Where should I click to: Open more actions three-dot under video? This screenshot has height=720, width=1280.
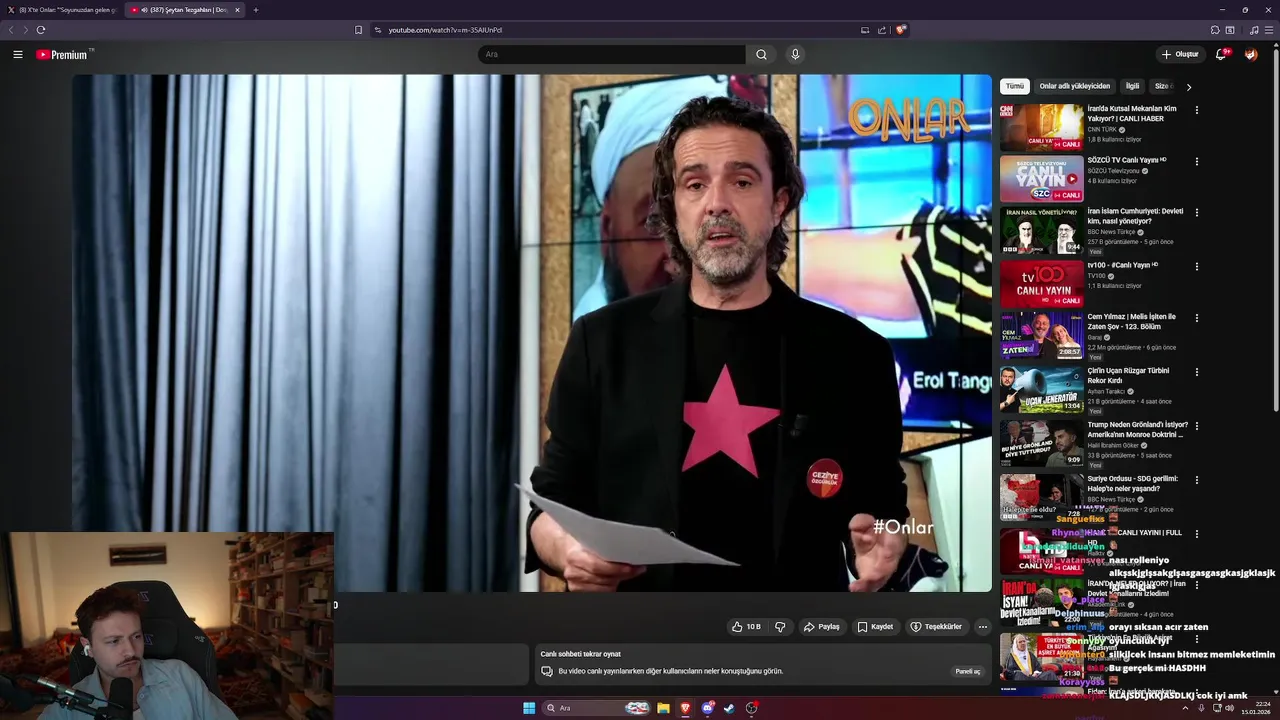tap(982, 627)
